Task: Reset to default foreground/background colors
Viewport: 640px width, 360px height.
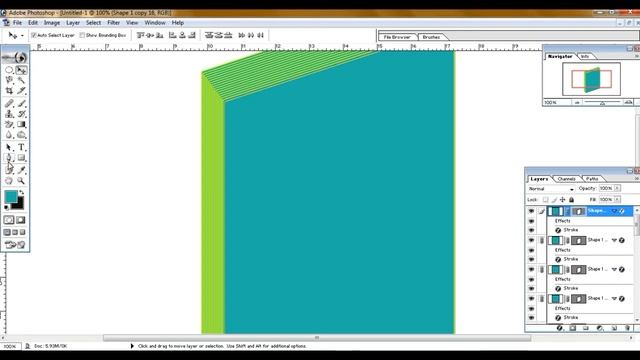Action: [6, 207]
